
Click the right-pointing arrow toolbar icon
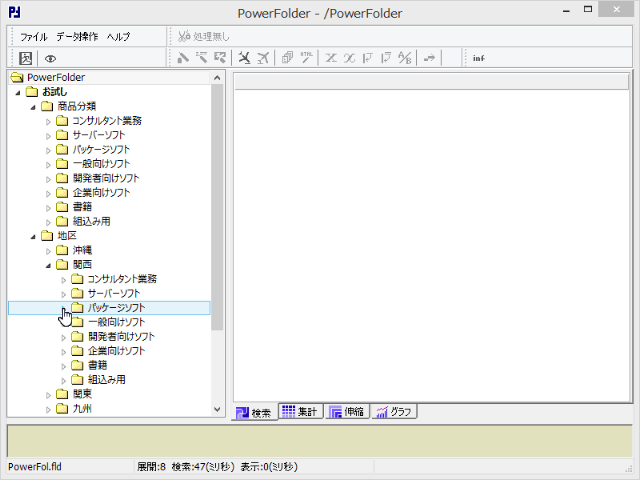pos(429,58)
